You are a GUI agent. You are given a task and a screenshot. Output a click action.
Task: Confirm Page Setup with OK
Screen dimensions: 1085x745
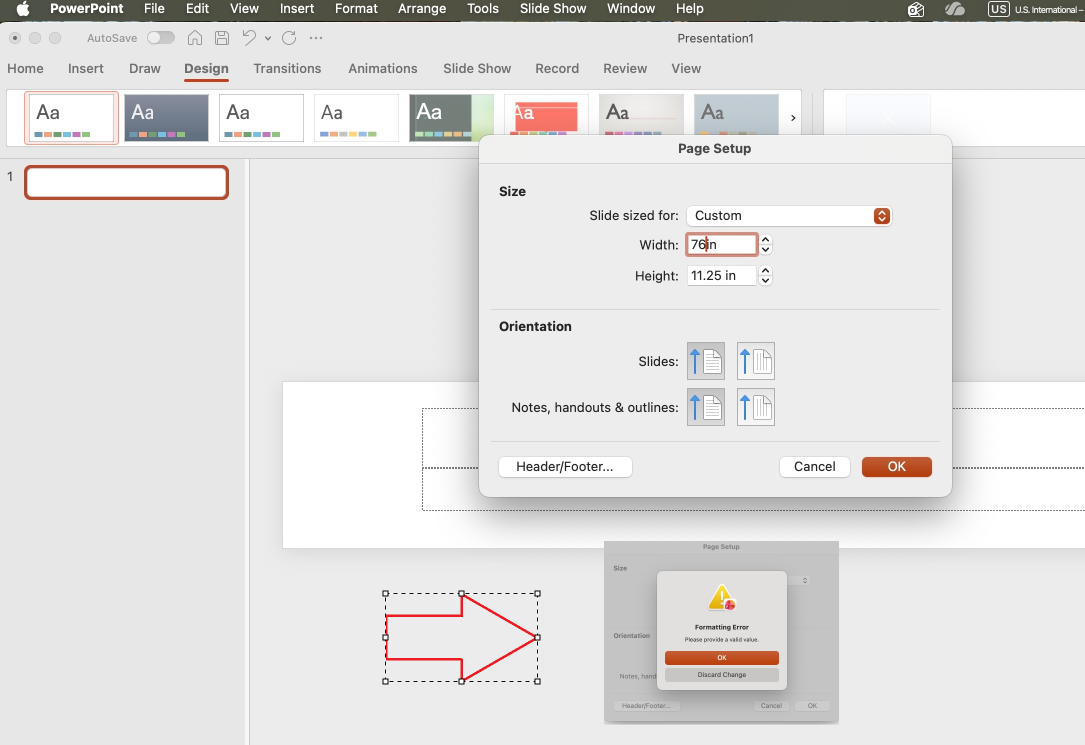coord(897,467)
